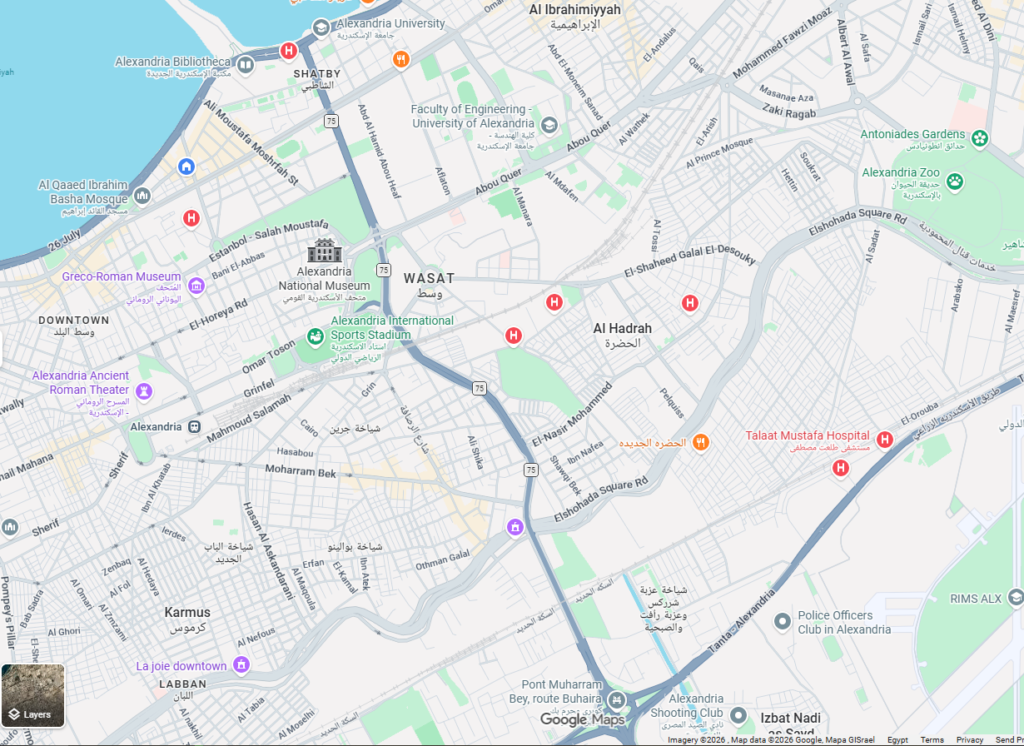Open the Privacy link in footer
Screen dimensions: 1024x746
pyautogui.click(x=970, y=740)
